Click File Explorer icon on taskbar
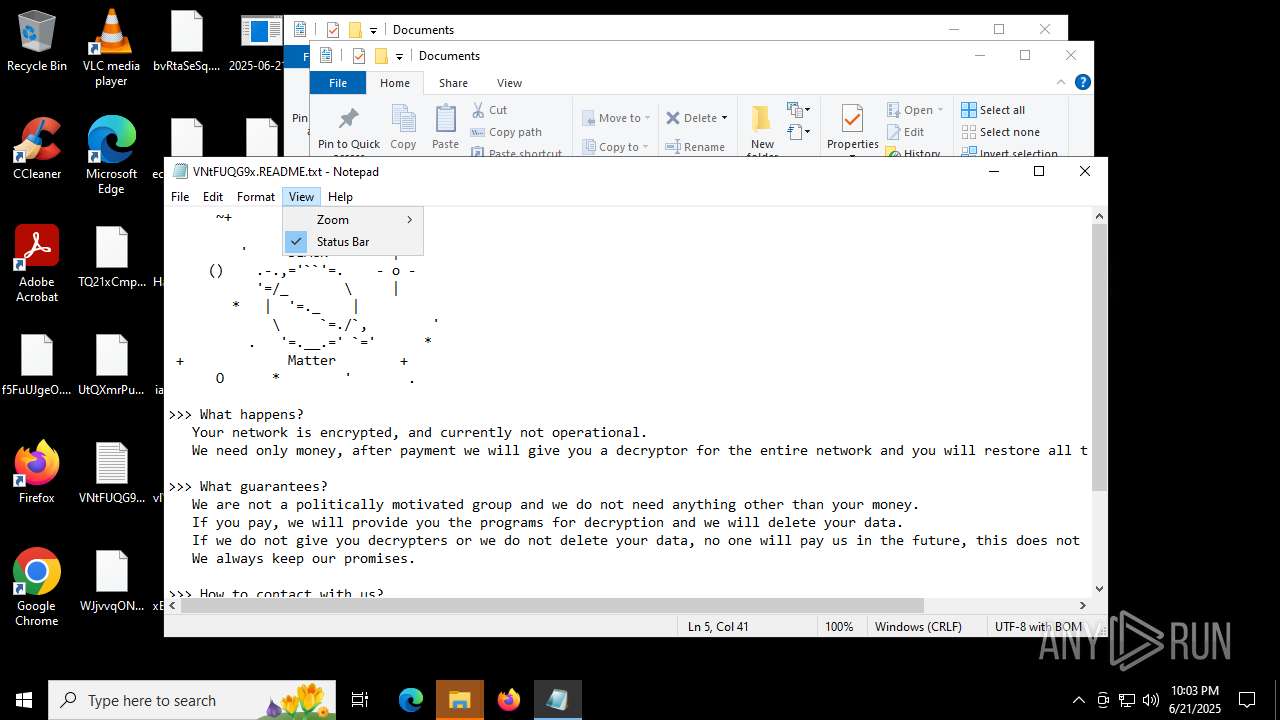Image resolution: width=1280 pixels, height=720 pixels. click(x=459, y=700)
